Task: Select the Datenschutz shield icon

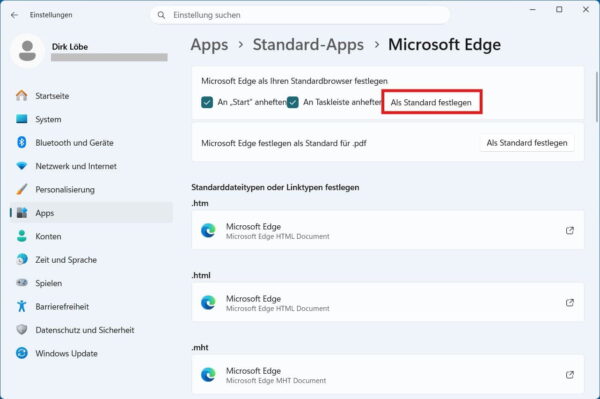Action: pos(22,329)
